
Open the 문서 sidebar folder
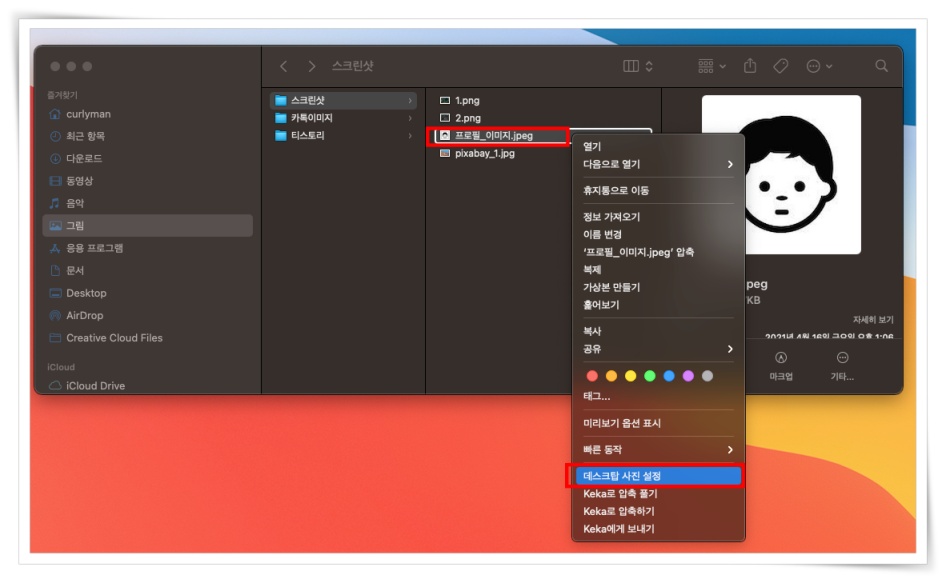pos(148,270)
